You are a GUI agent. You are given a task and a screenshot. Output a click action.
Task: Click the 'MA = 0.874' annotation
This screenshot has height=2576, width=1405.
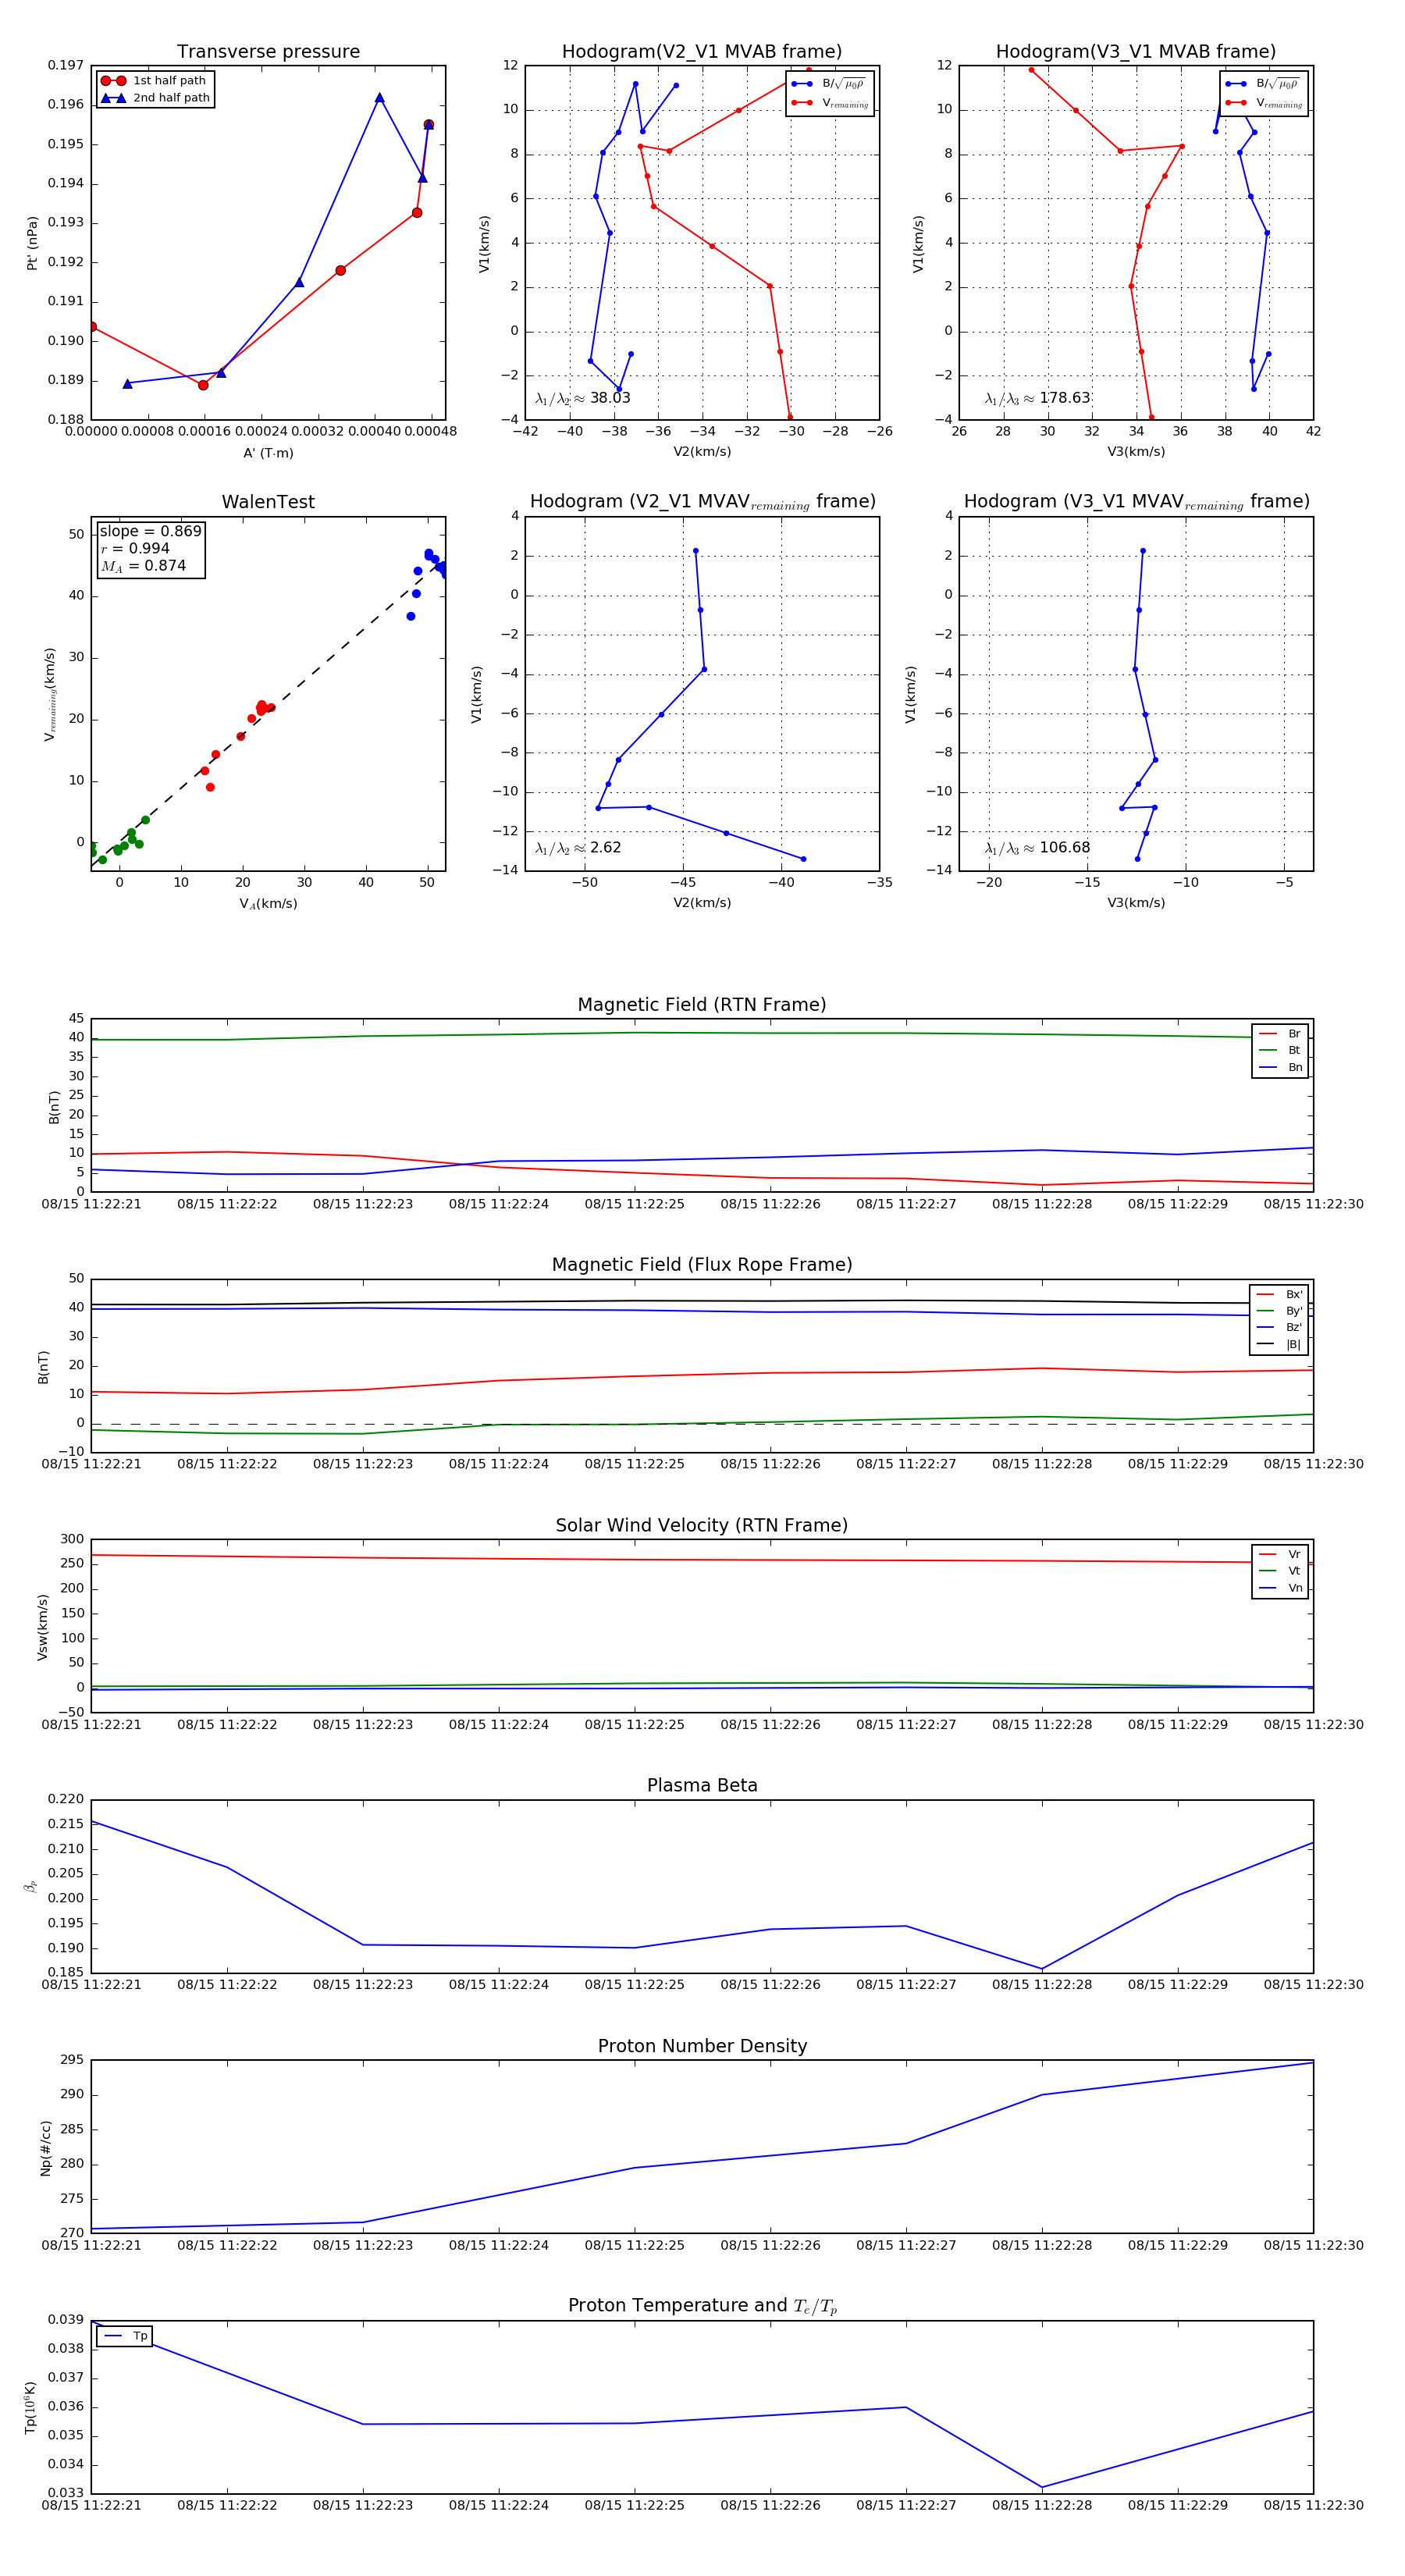click(143, 566)
